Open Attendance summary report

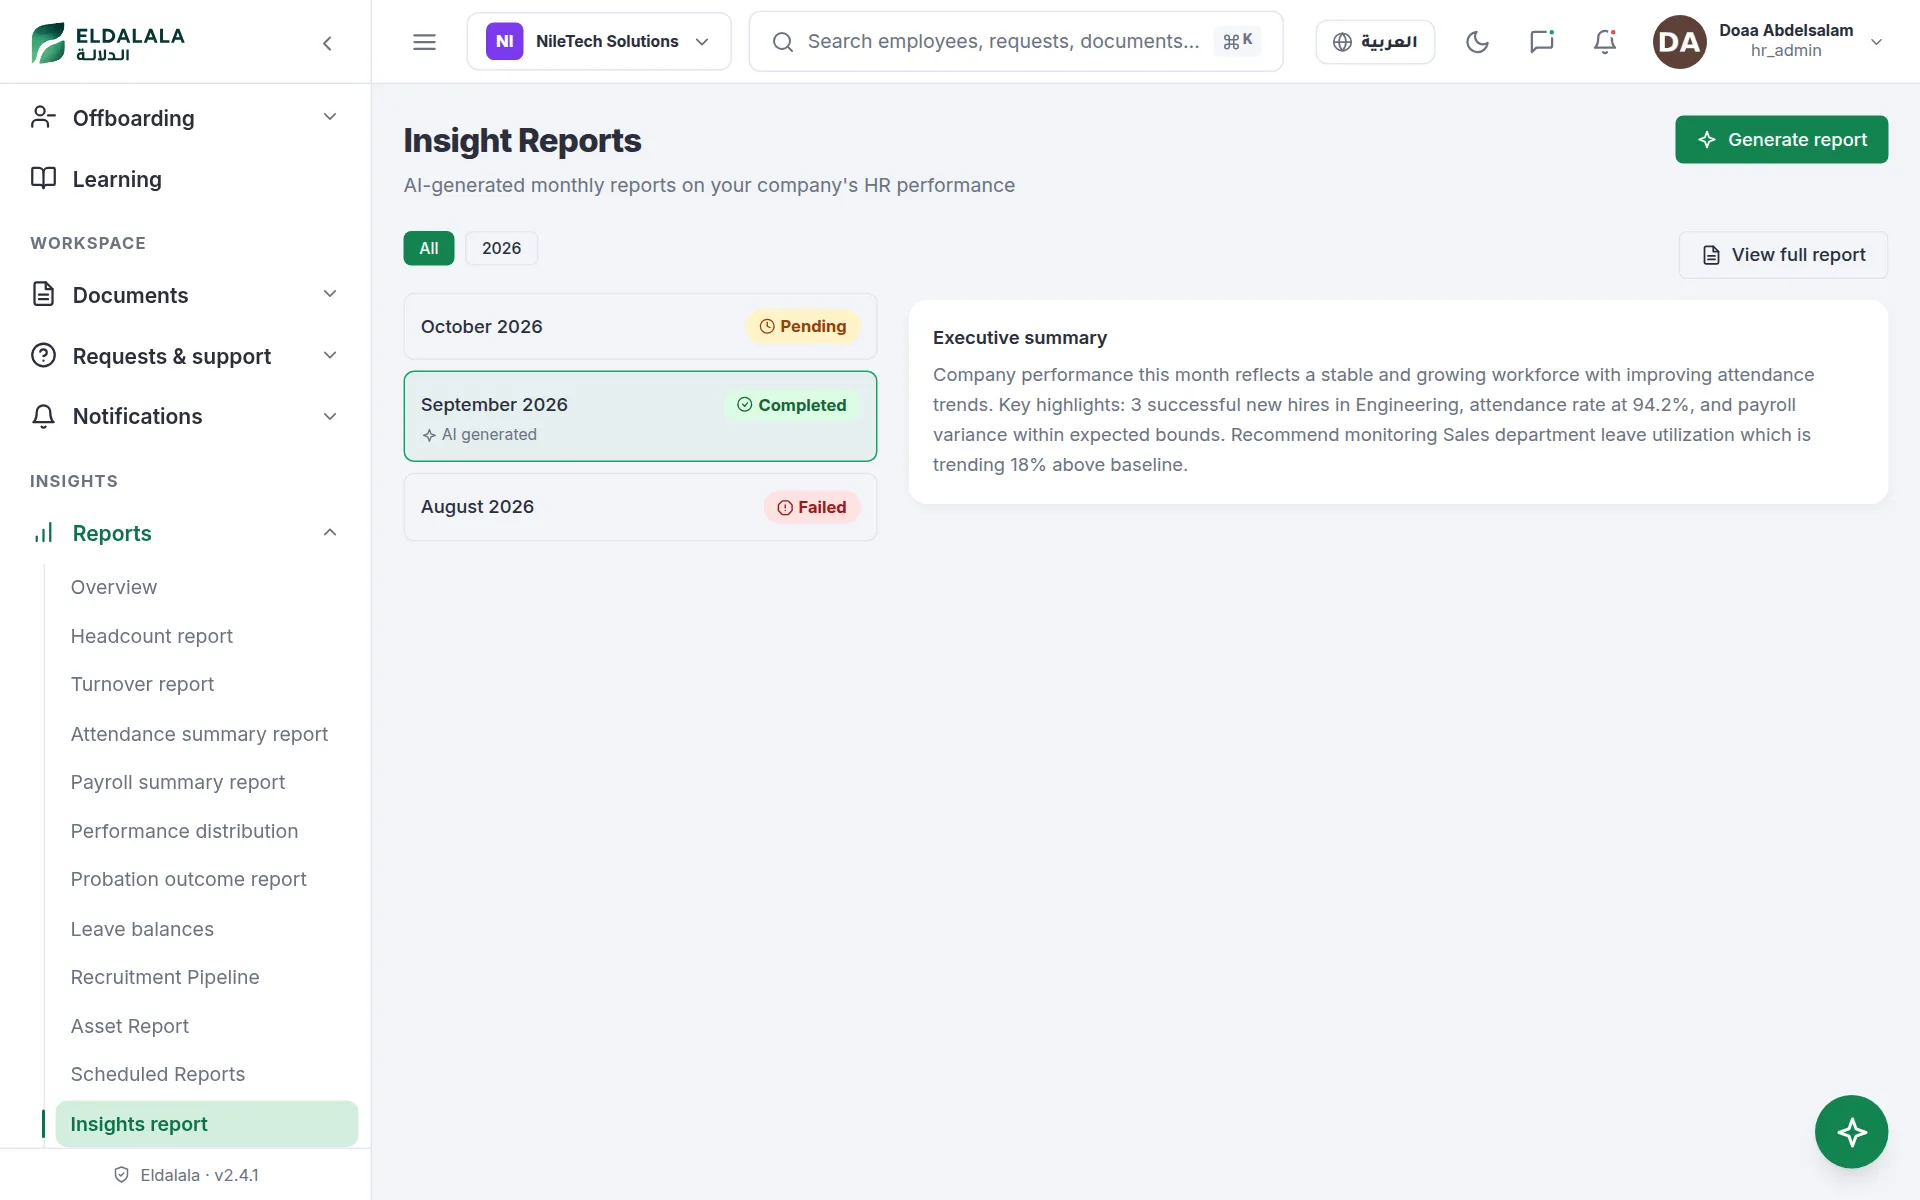pyautogui.click(x=200, y=734)
